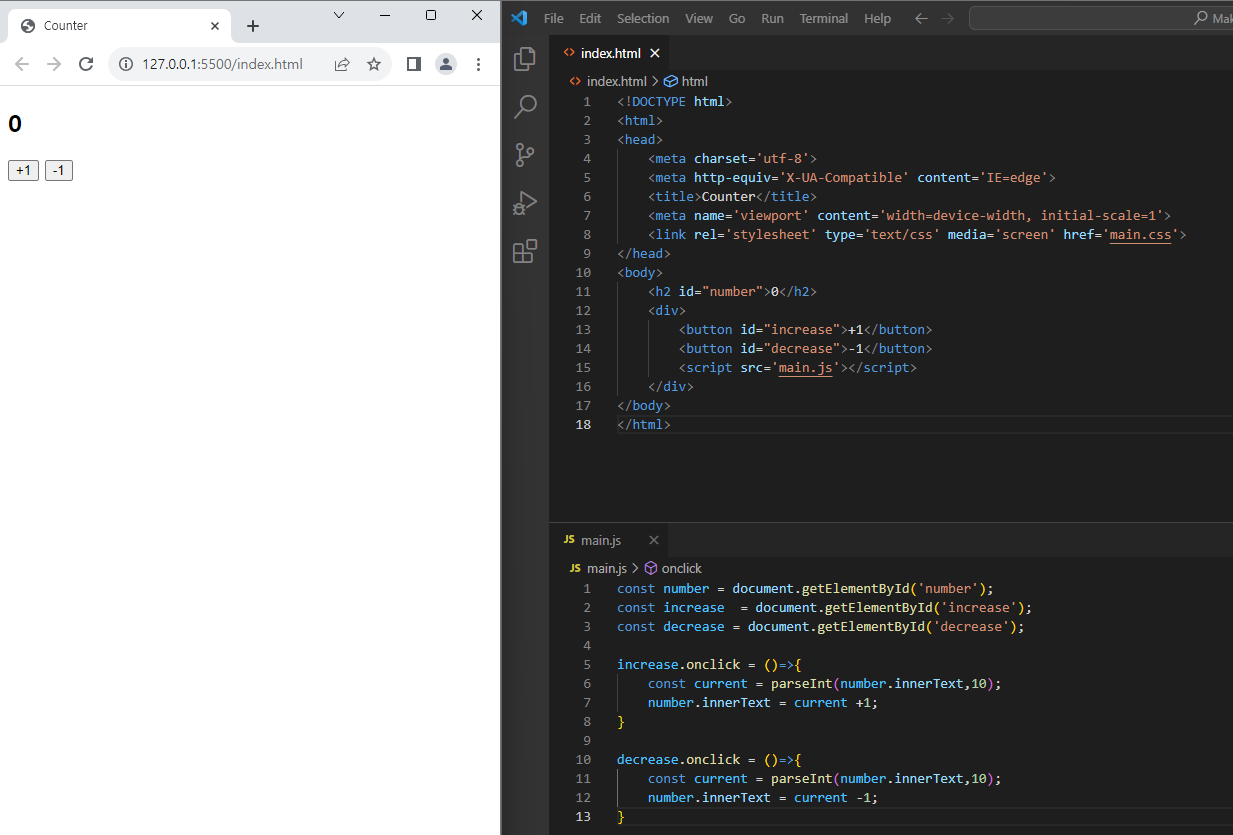
Task: Select the index.html editor tab
Action: (610, 53)
